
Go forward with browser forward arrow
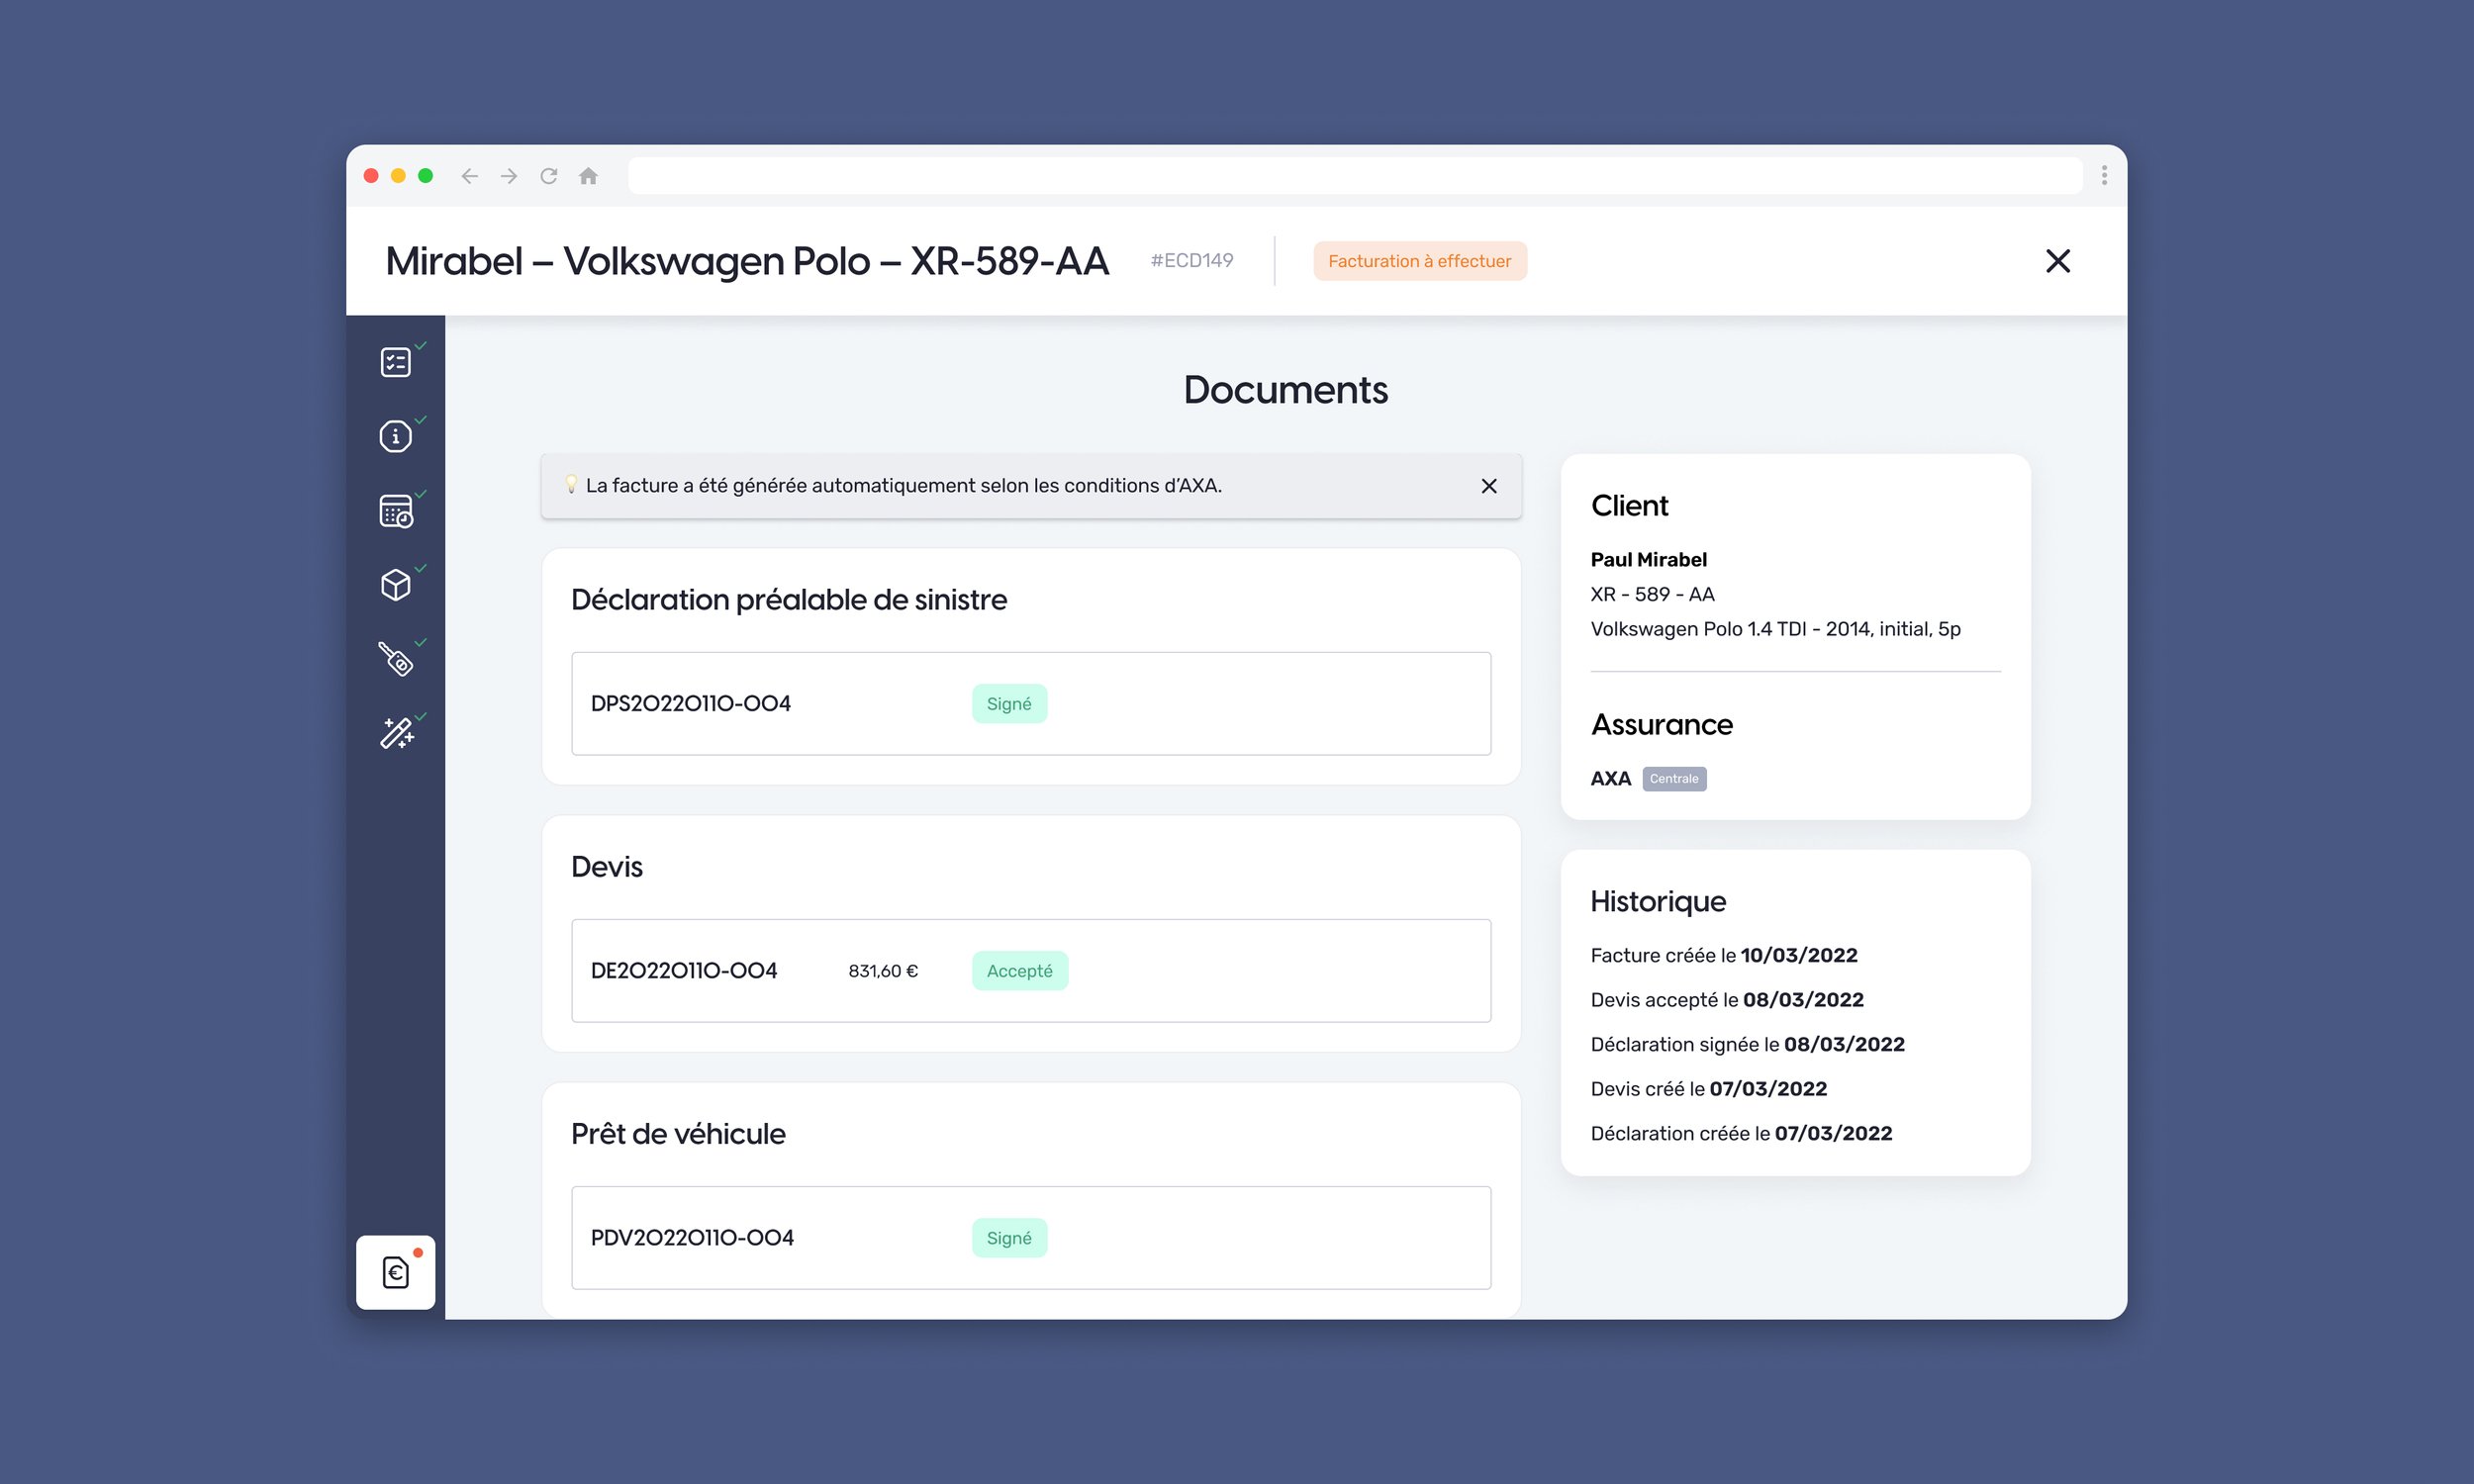tap(509, 176)
